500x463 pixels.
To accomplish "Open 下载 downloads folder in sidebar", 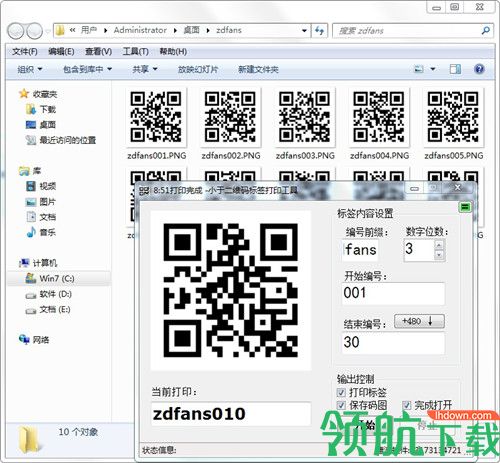I will 41,109.
